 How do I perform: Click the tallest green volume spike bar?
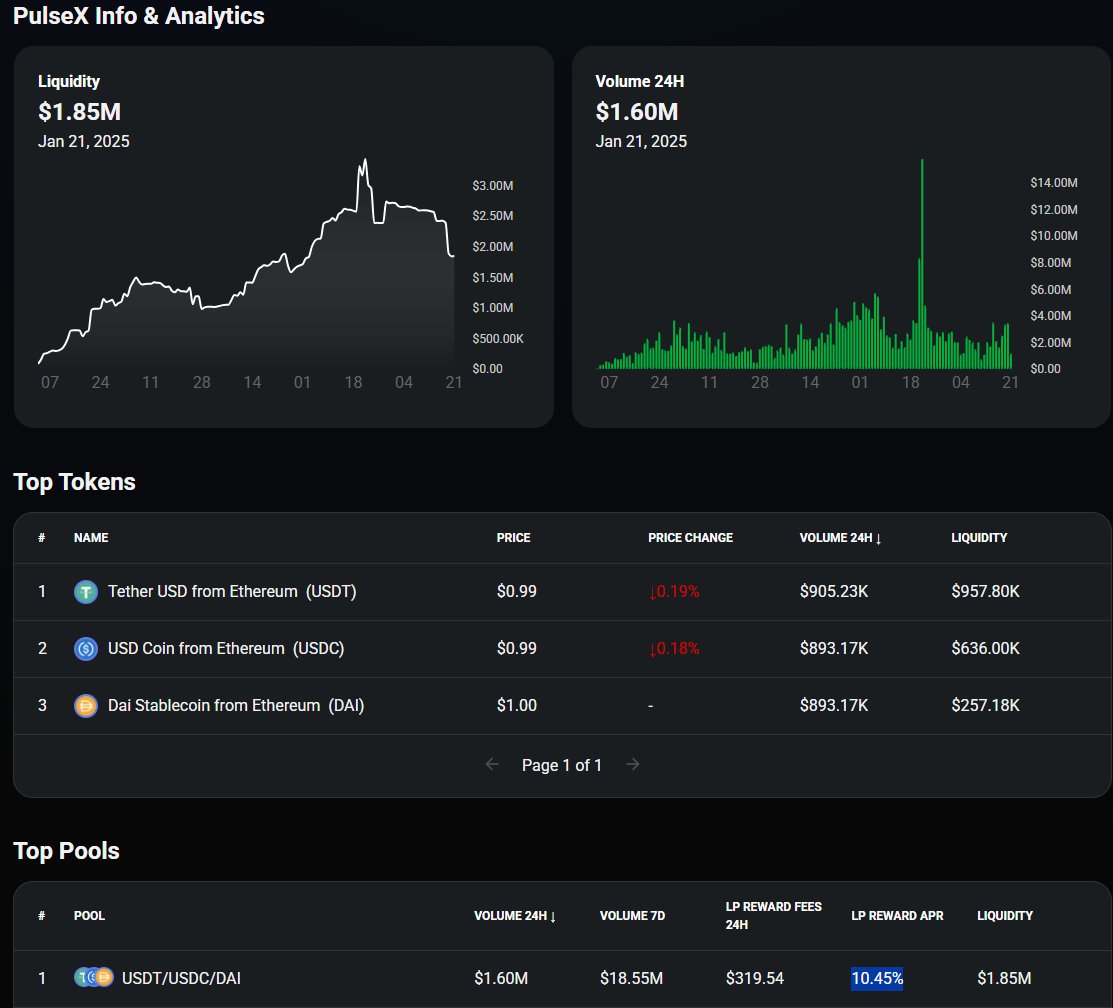coord(921,260)
